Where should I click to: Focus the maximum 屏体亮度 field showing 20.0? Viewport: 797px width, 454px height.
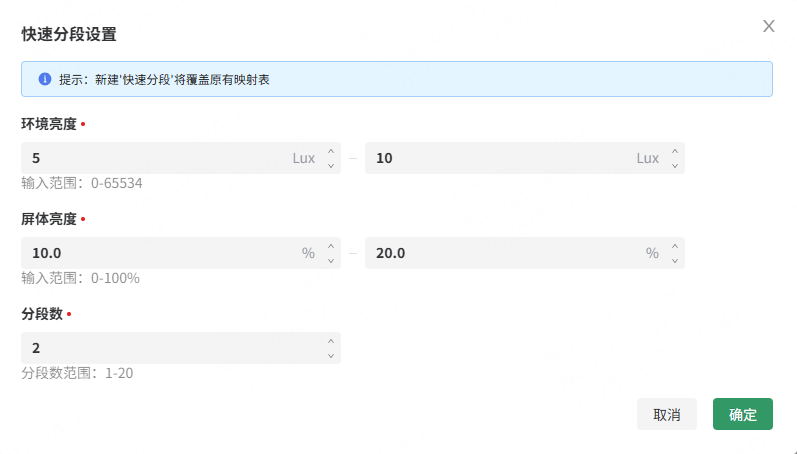tap(495, 253)
